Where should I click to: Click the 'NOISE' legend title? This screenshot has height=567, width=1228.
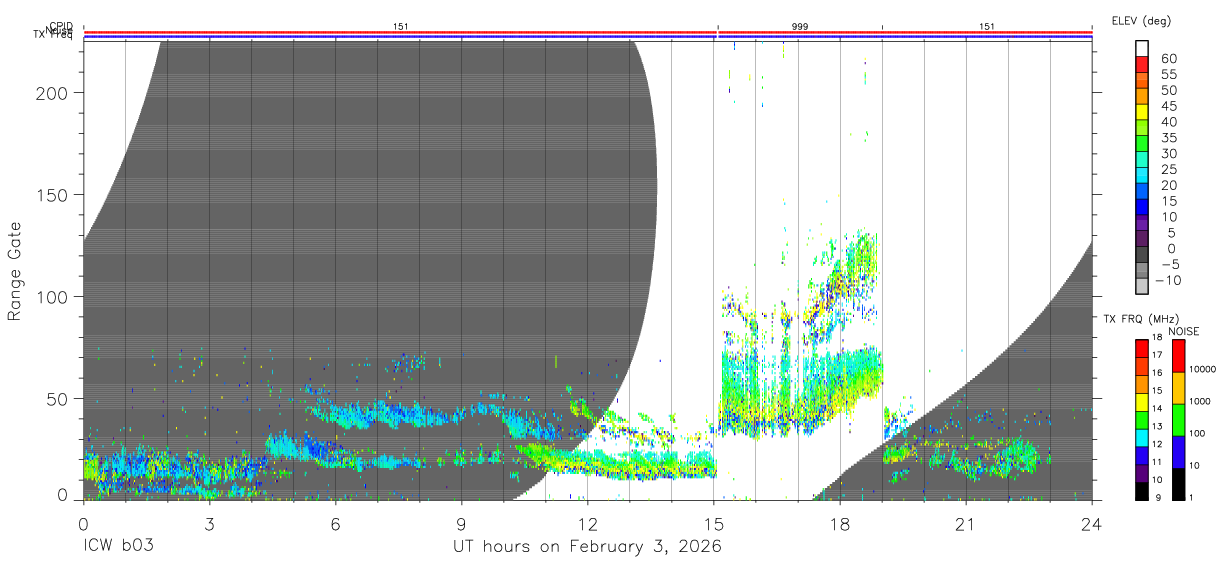coord(1183,331)
